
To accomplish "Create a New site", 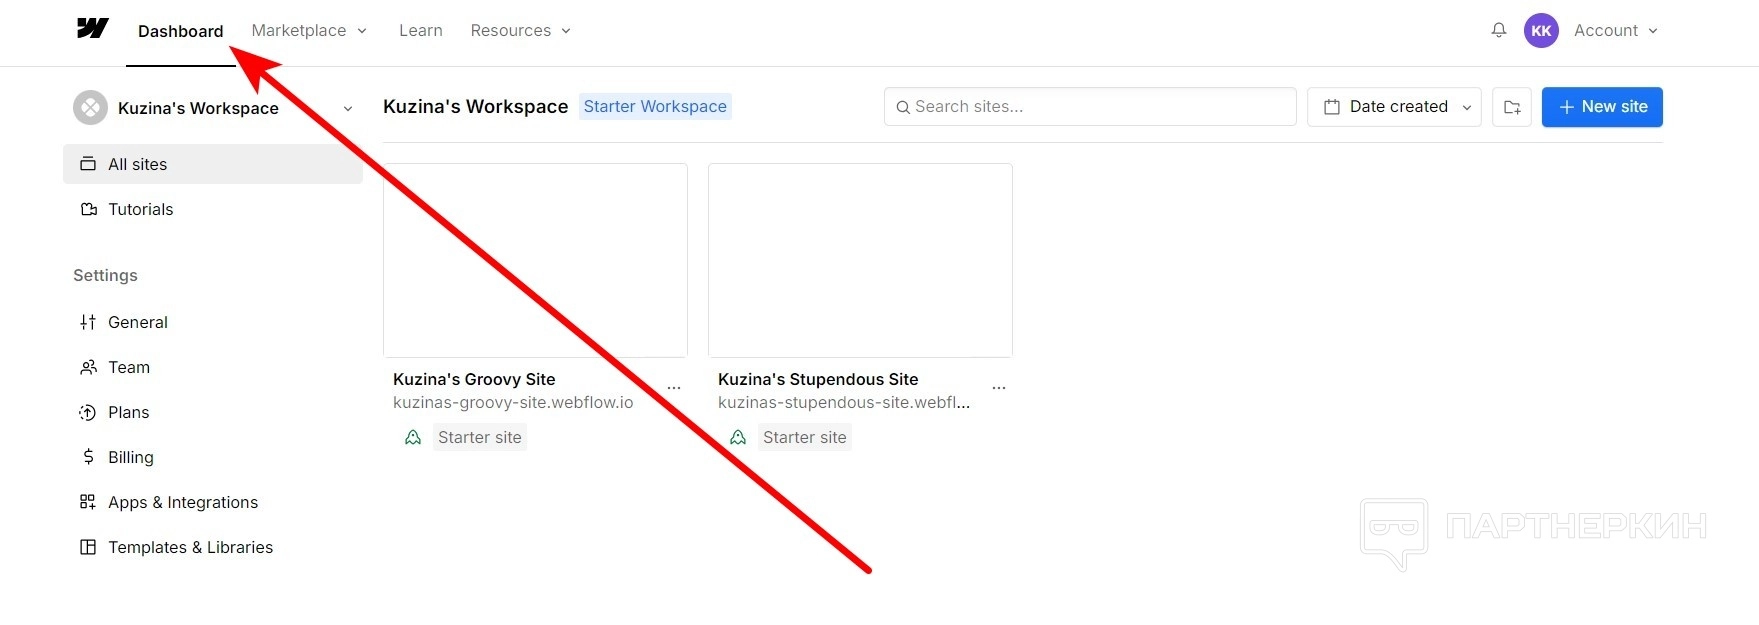I will click(x=1602, y=107).
